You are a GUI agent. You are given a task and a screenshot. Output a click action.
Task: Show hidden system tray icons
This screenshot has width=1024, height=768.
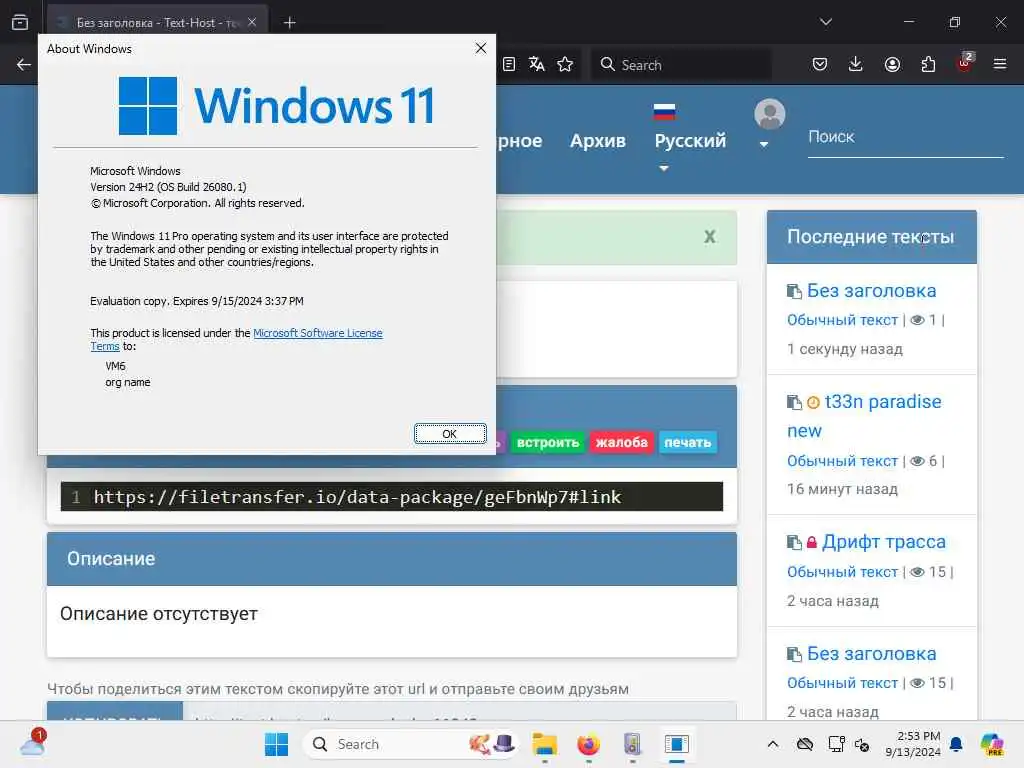773,744
